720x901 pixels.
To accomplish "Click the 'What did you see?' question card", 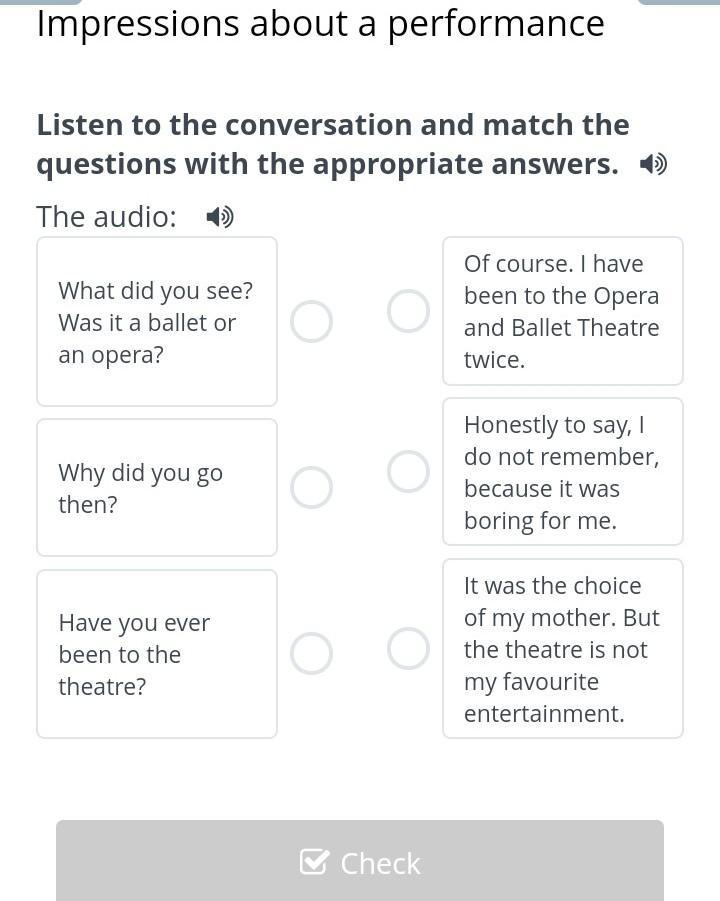I will pos(157,322).
